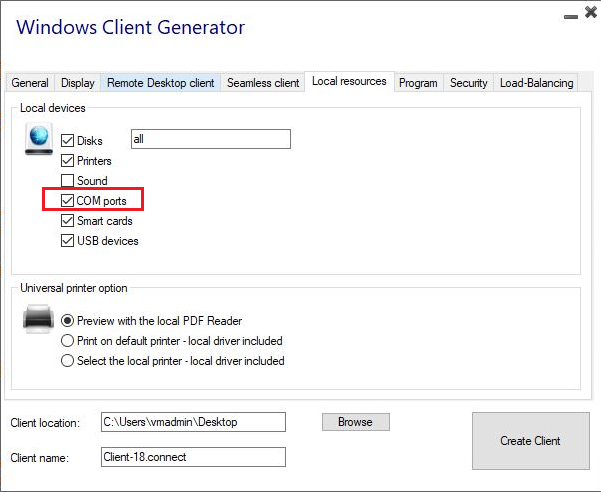Viewport: 601px width, 492px height.
Task: Select the local printer radio option
Action: 68,361
